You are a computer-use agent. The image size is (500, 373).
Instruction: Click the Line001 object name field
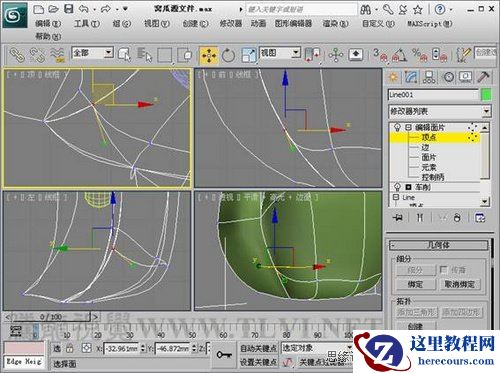point(433,95)
